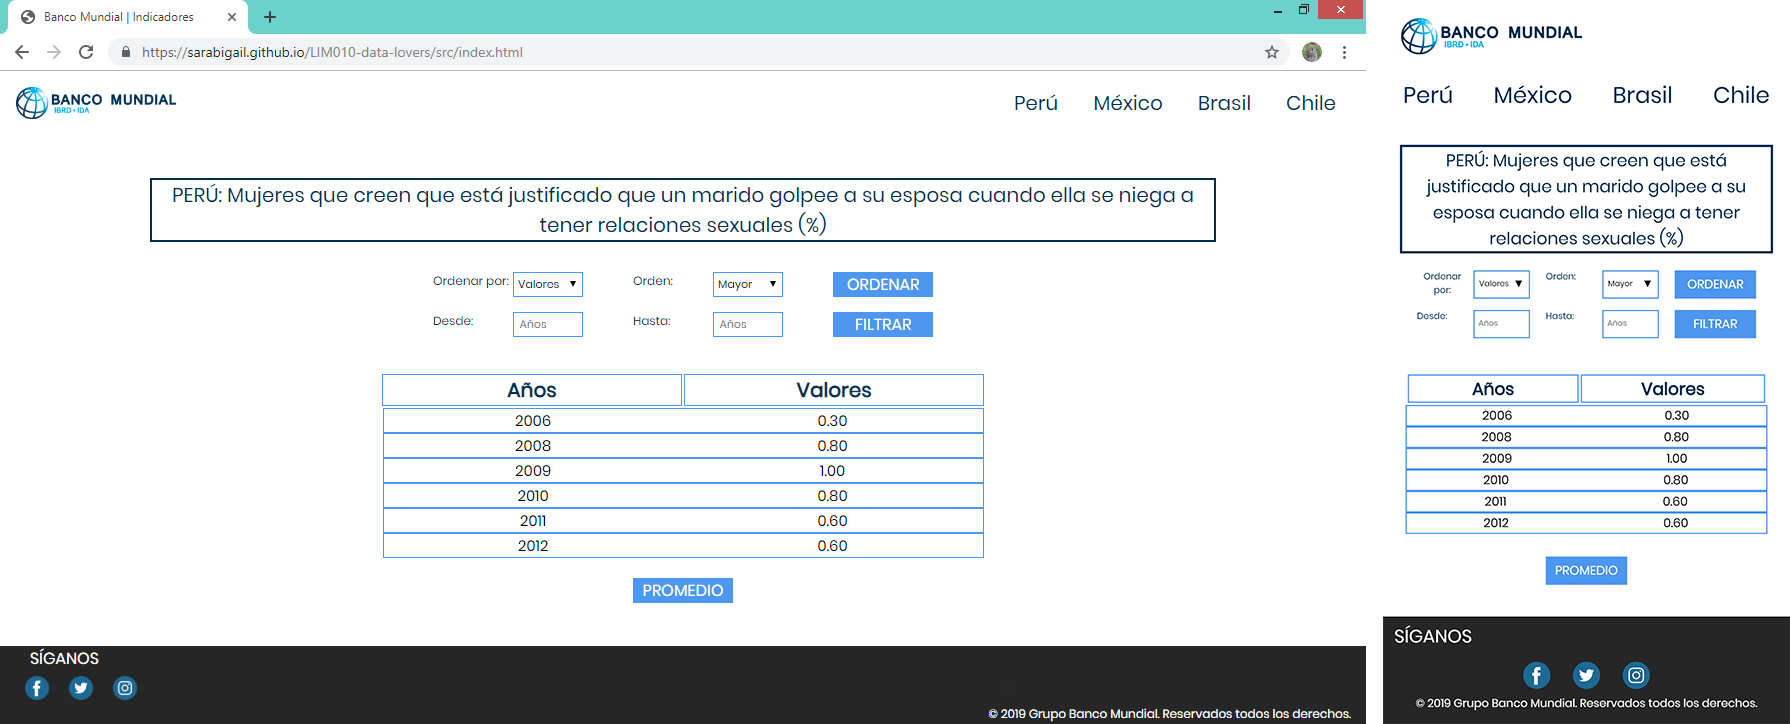Go back with the browser back arrow

click(22, 52)
